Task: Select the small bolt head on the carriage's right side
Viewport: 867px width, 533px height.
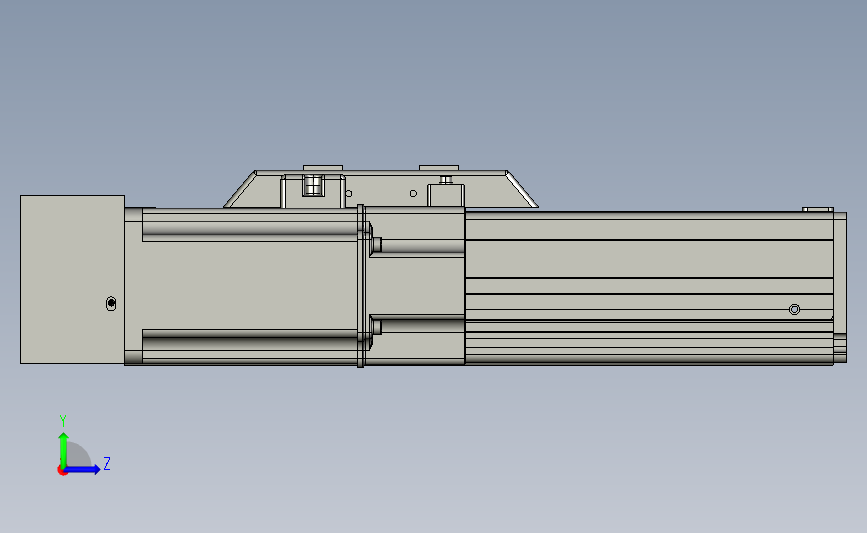Action: (x=446, y=180)
